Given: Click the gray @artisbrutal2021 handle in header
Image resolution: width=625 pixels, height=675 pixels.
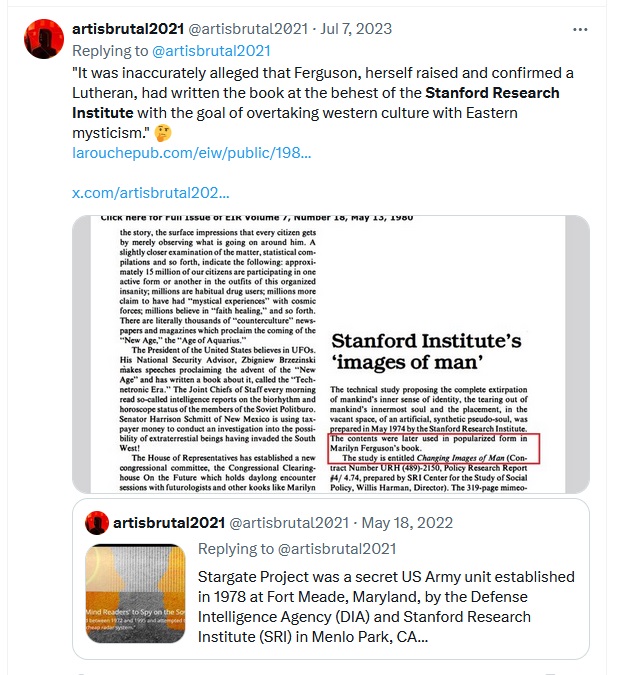Looking at the screenshot, I should coord(248,29).
